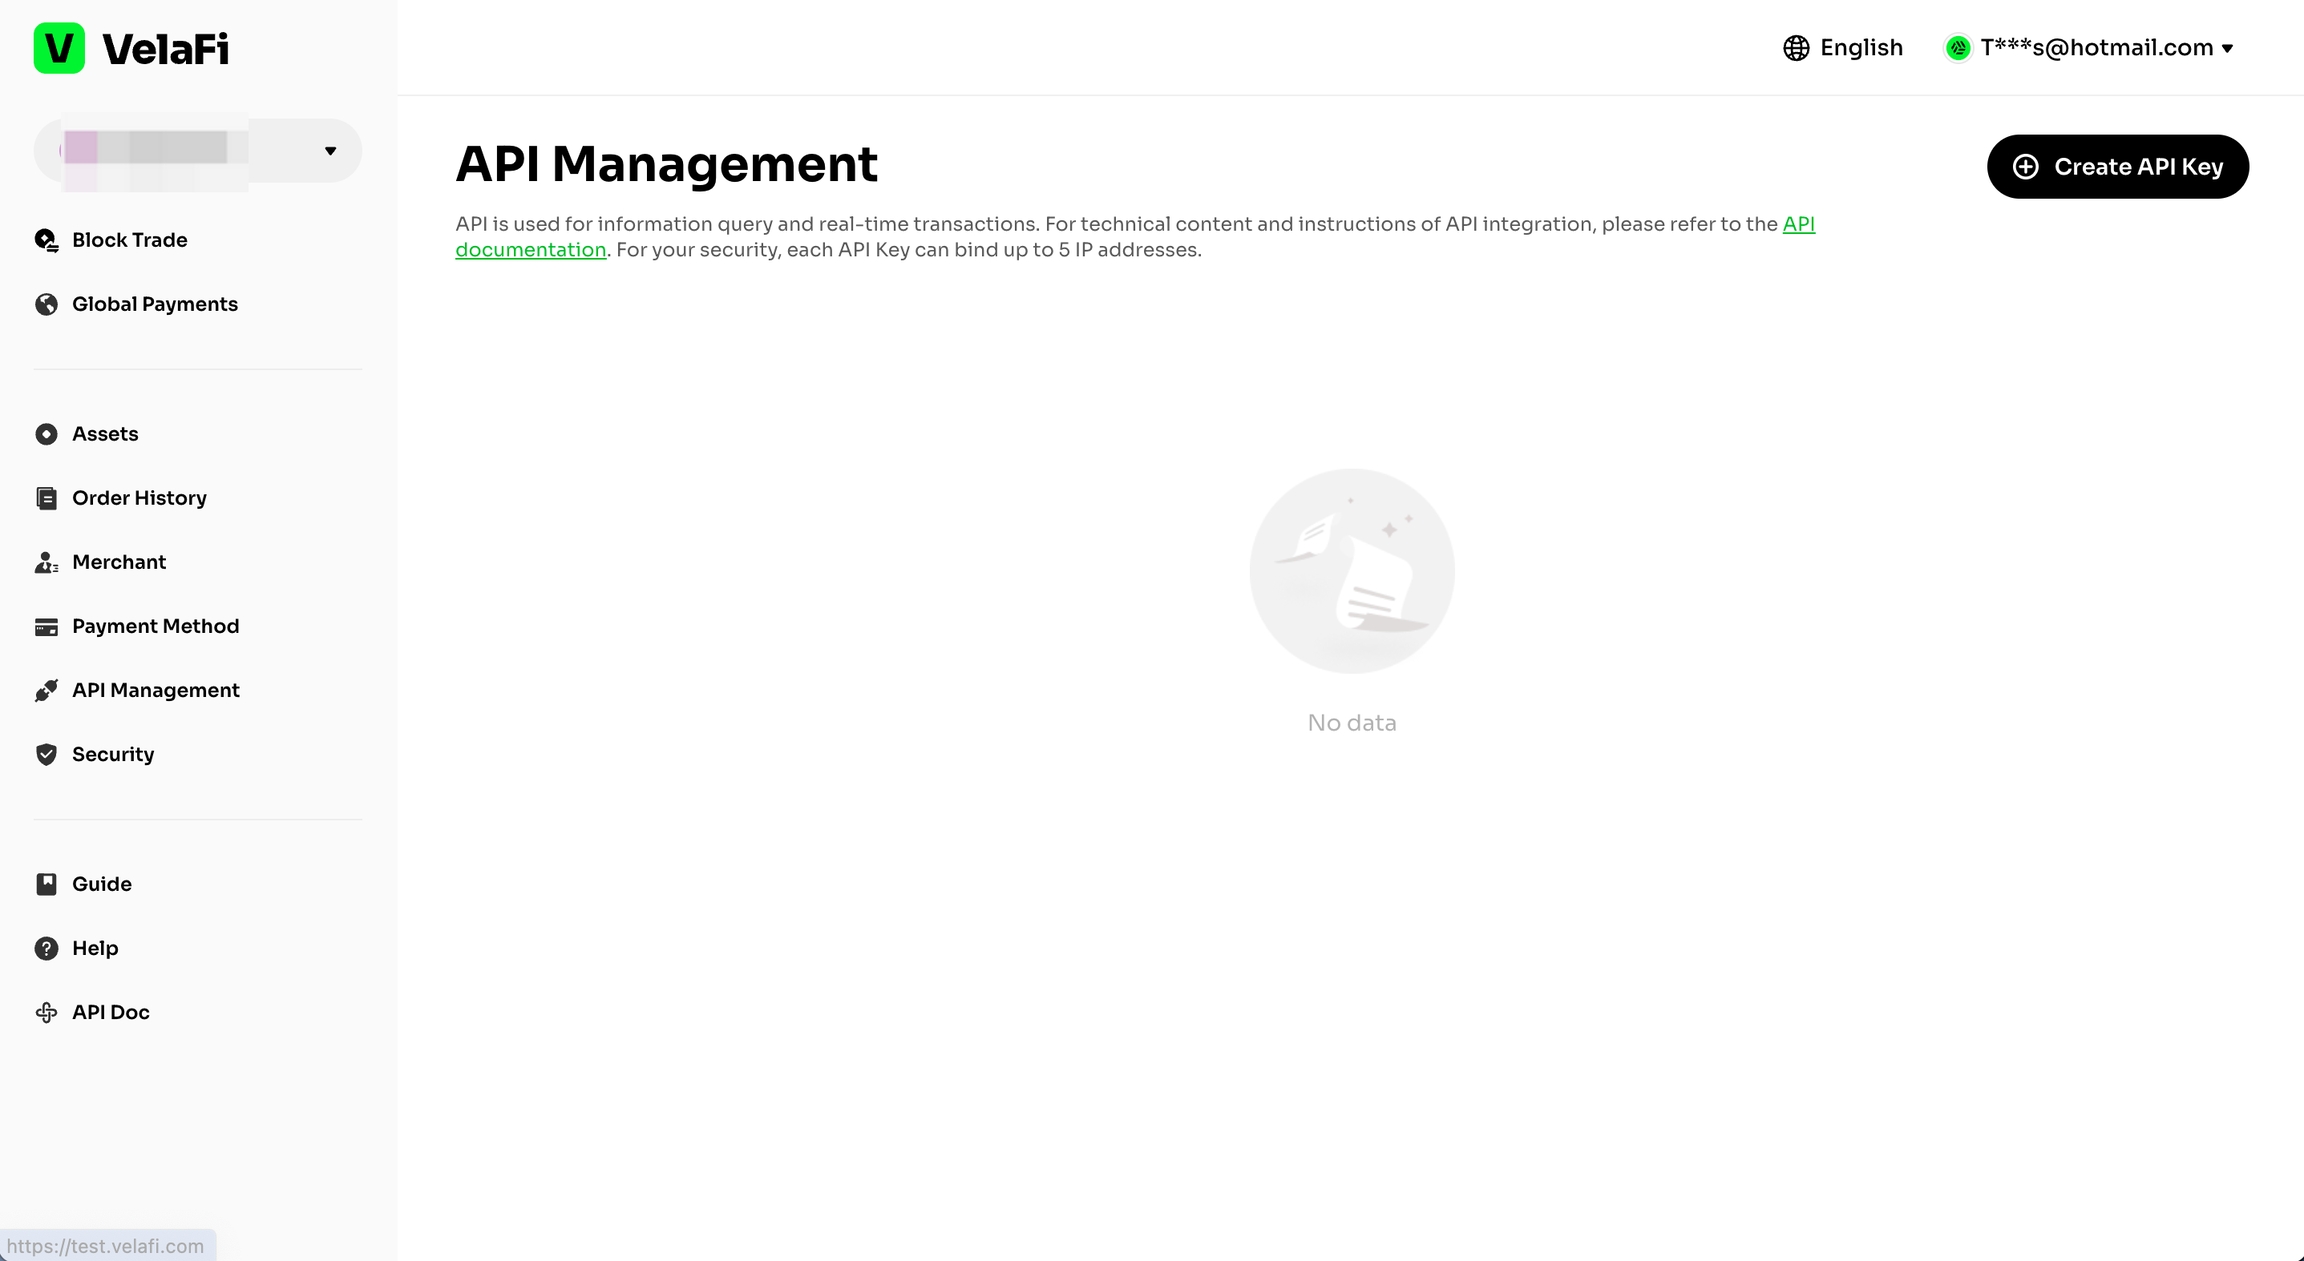Click the VelaFi green logo icon
This screenshot has height=1261, width=2304.
click(59, 48)
